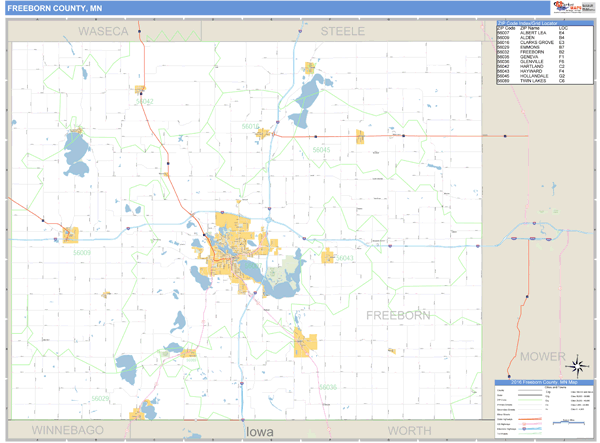Image resolution: width=600 pixels, height=443 pixels.
Task: Click the 56043 ZIP code label on map
Action: click(345, 259)
